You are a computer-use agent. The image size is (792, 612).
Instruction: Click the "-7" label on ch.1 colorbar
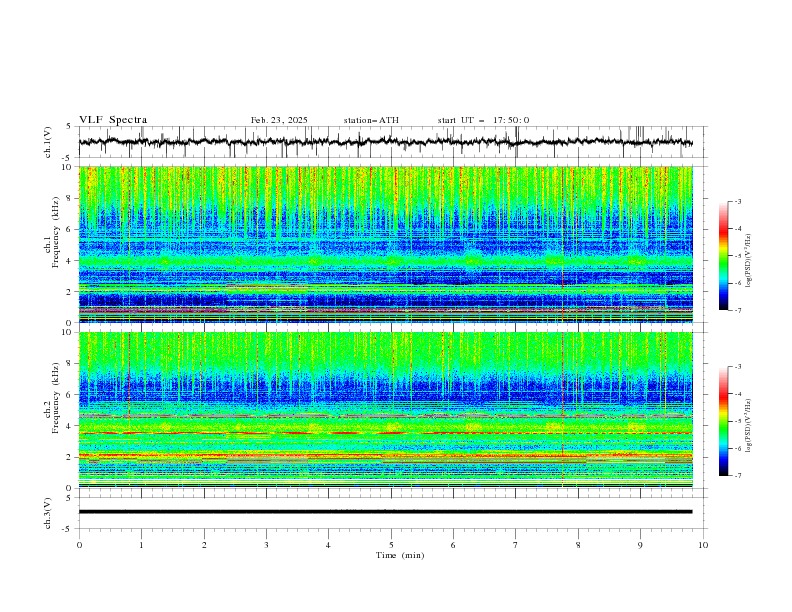coord(737,310)
